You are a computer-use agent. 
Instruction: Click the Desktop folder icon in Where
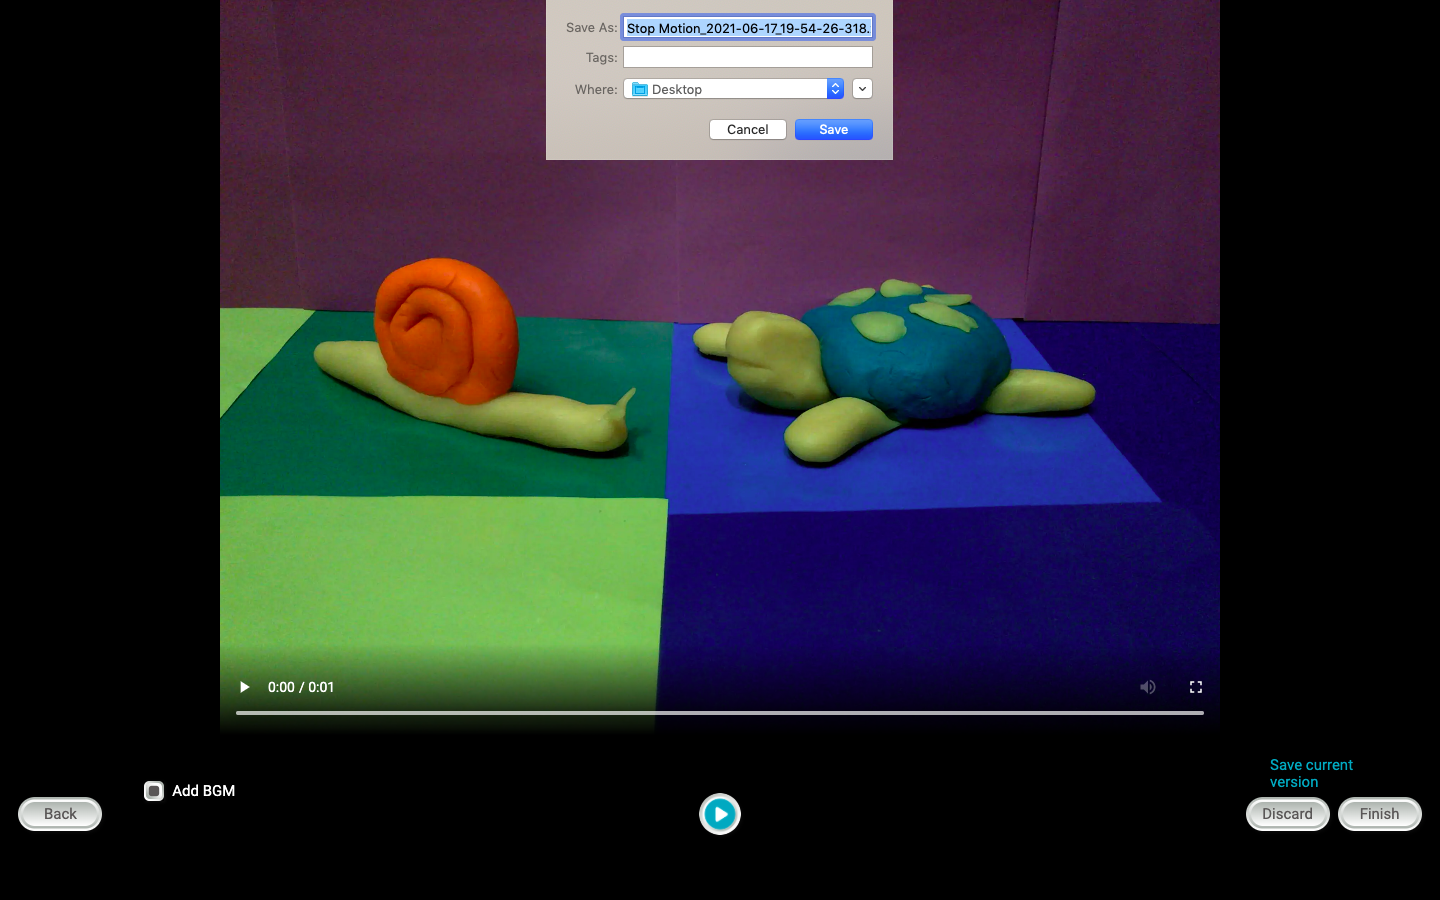(x=640, y=89)
